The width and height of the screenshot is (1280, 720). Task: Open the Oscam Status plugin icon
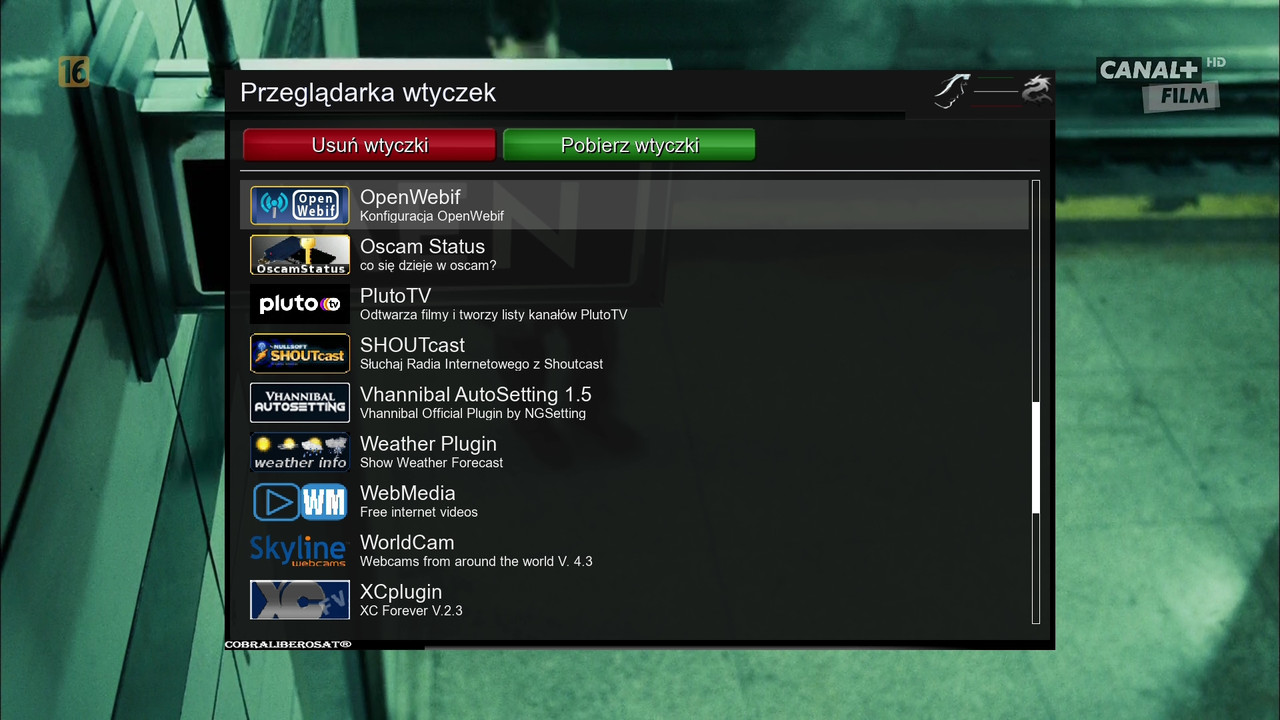(300, 255)
